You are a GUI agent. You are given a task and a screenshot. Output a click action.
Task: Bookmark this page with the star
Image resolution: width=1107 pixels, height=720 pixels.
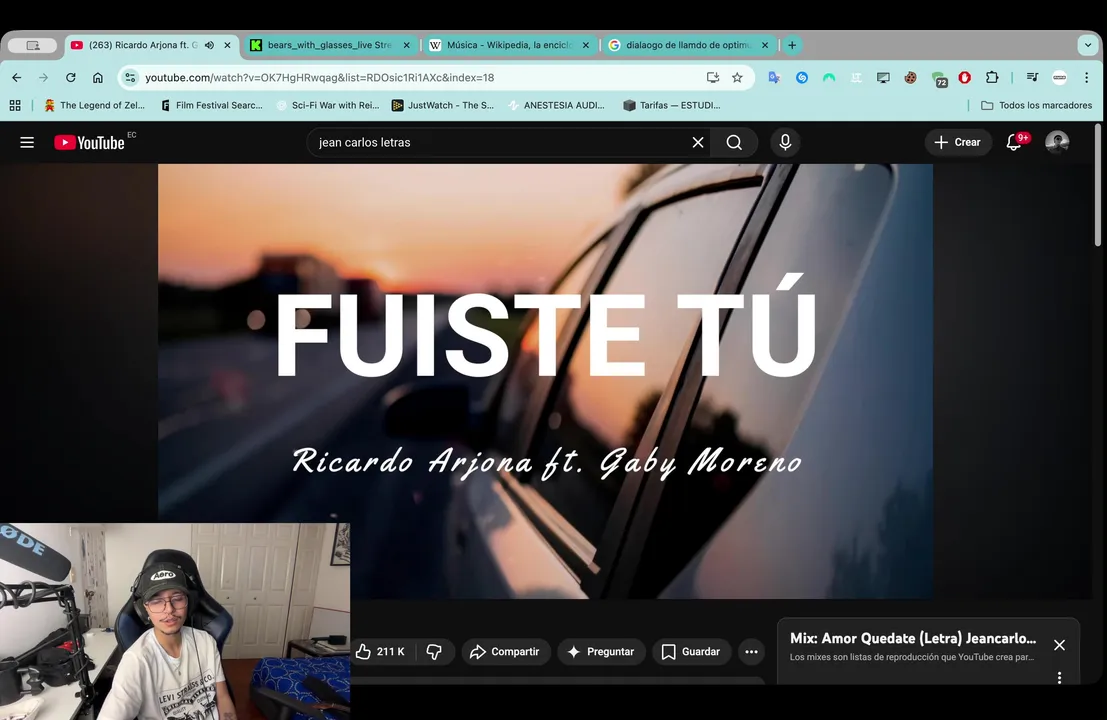[737, 78]
